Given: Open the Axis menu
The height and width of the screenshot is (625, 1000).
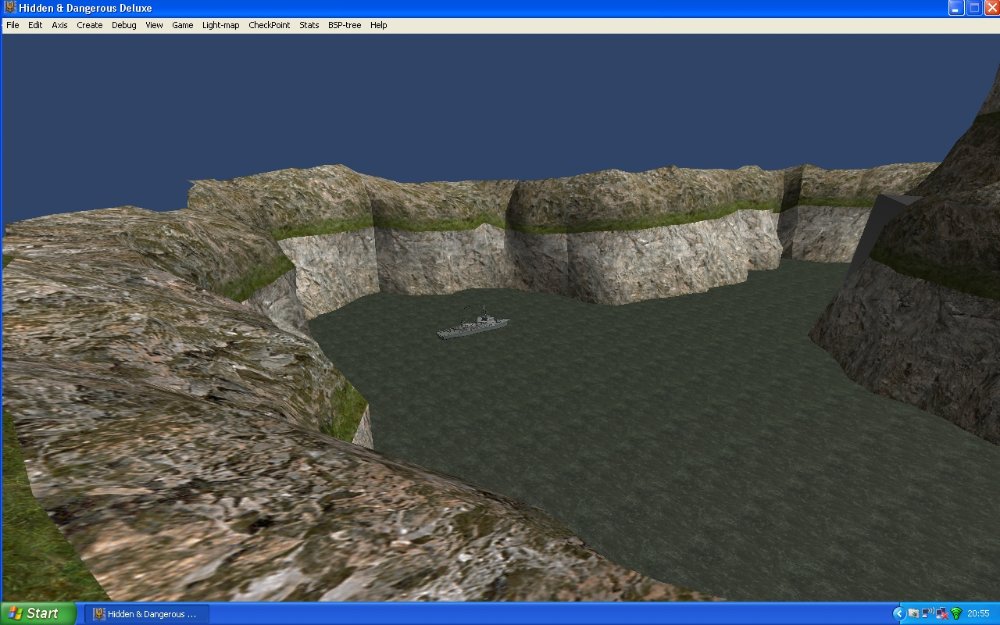Looking at the screenshot, I should [59, 25].
